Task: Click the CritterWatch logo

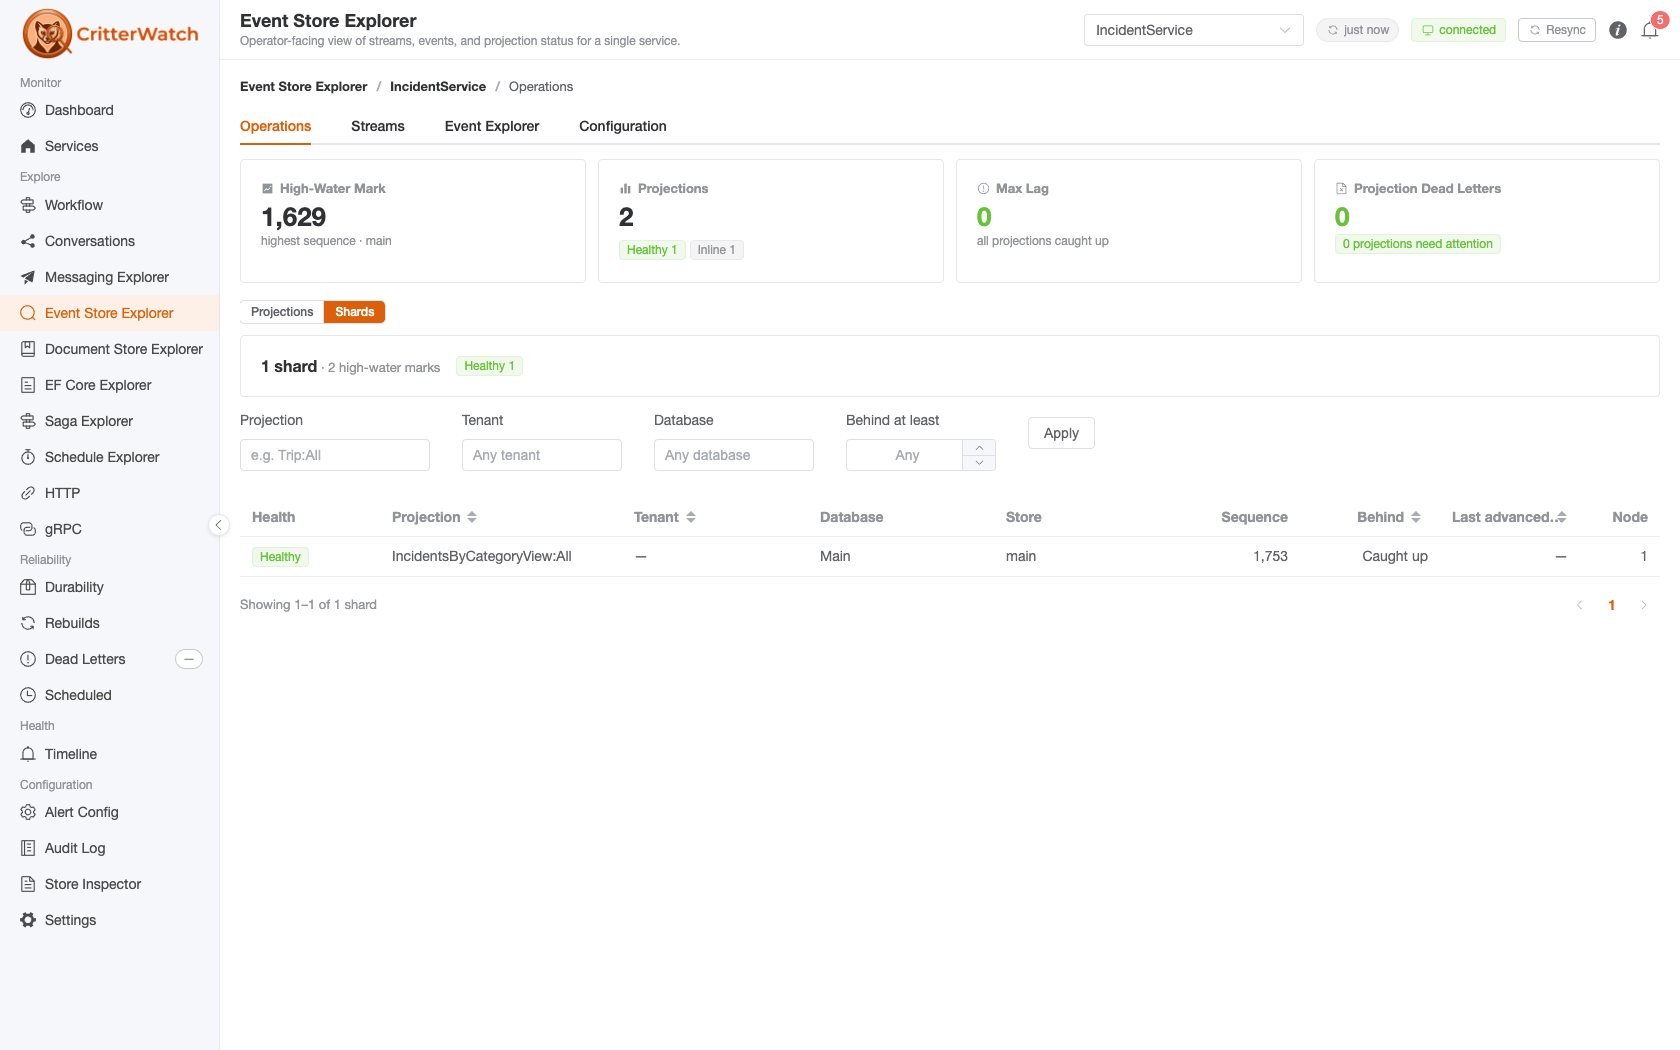Action: point(110,34)
